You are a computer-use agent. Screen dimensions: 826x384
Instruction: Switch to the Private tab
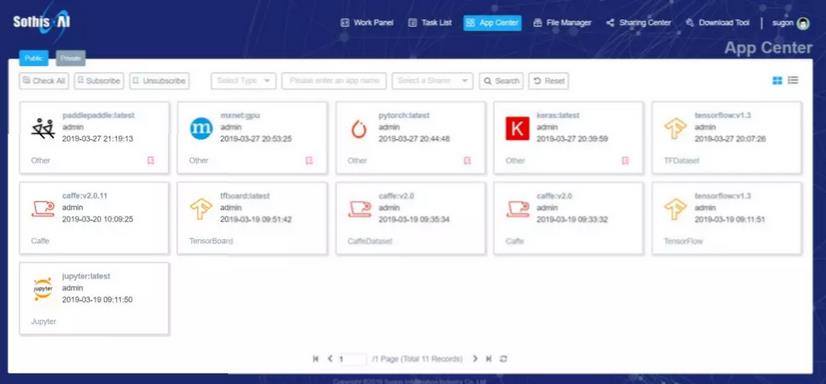(x=71, y=58)
